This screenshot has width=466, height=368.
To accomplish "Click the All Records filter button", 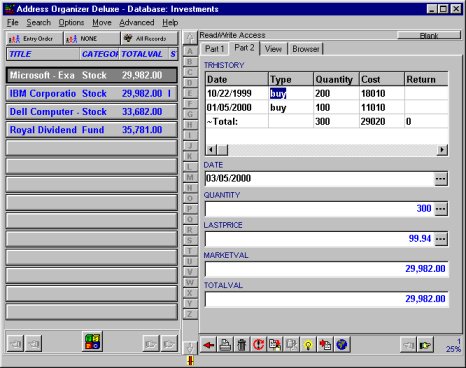I will click(150, 39).
